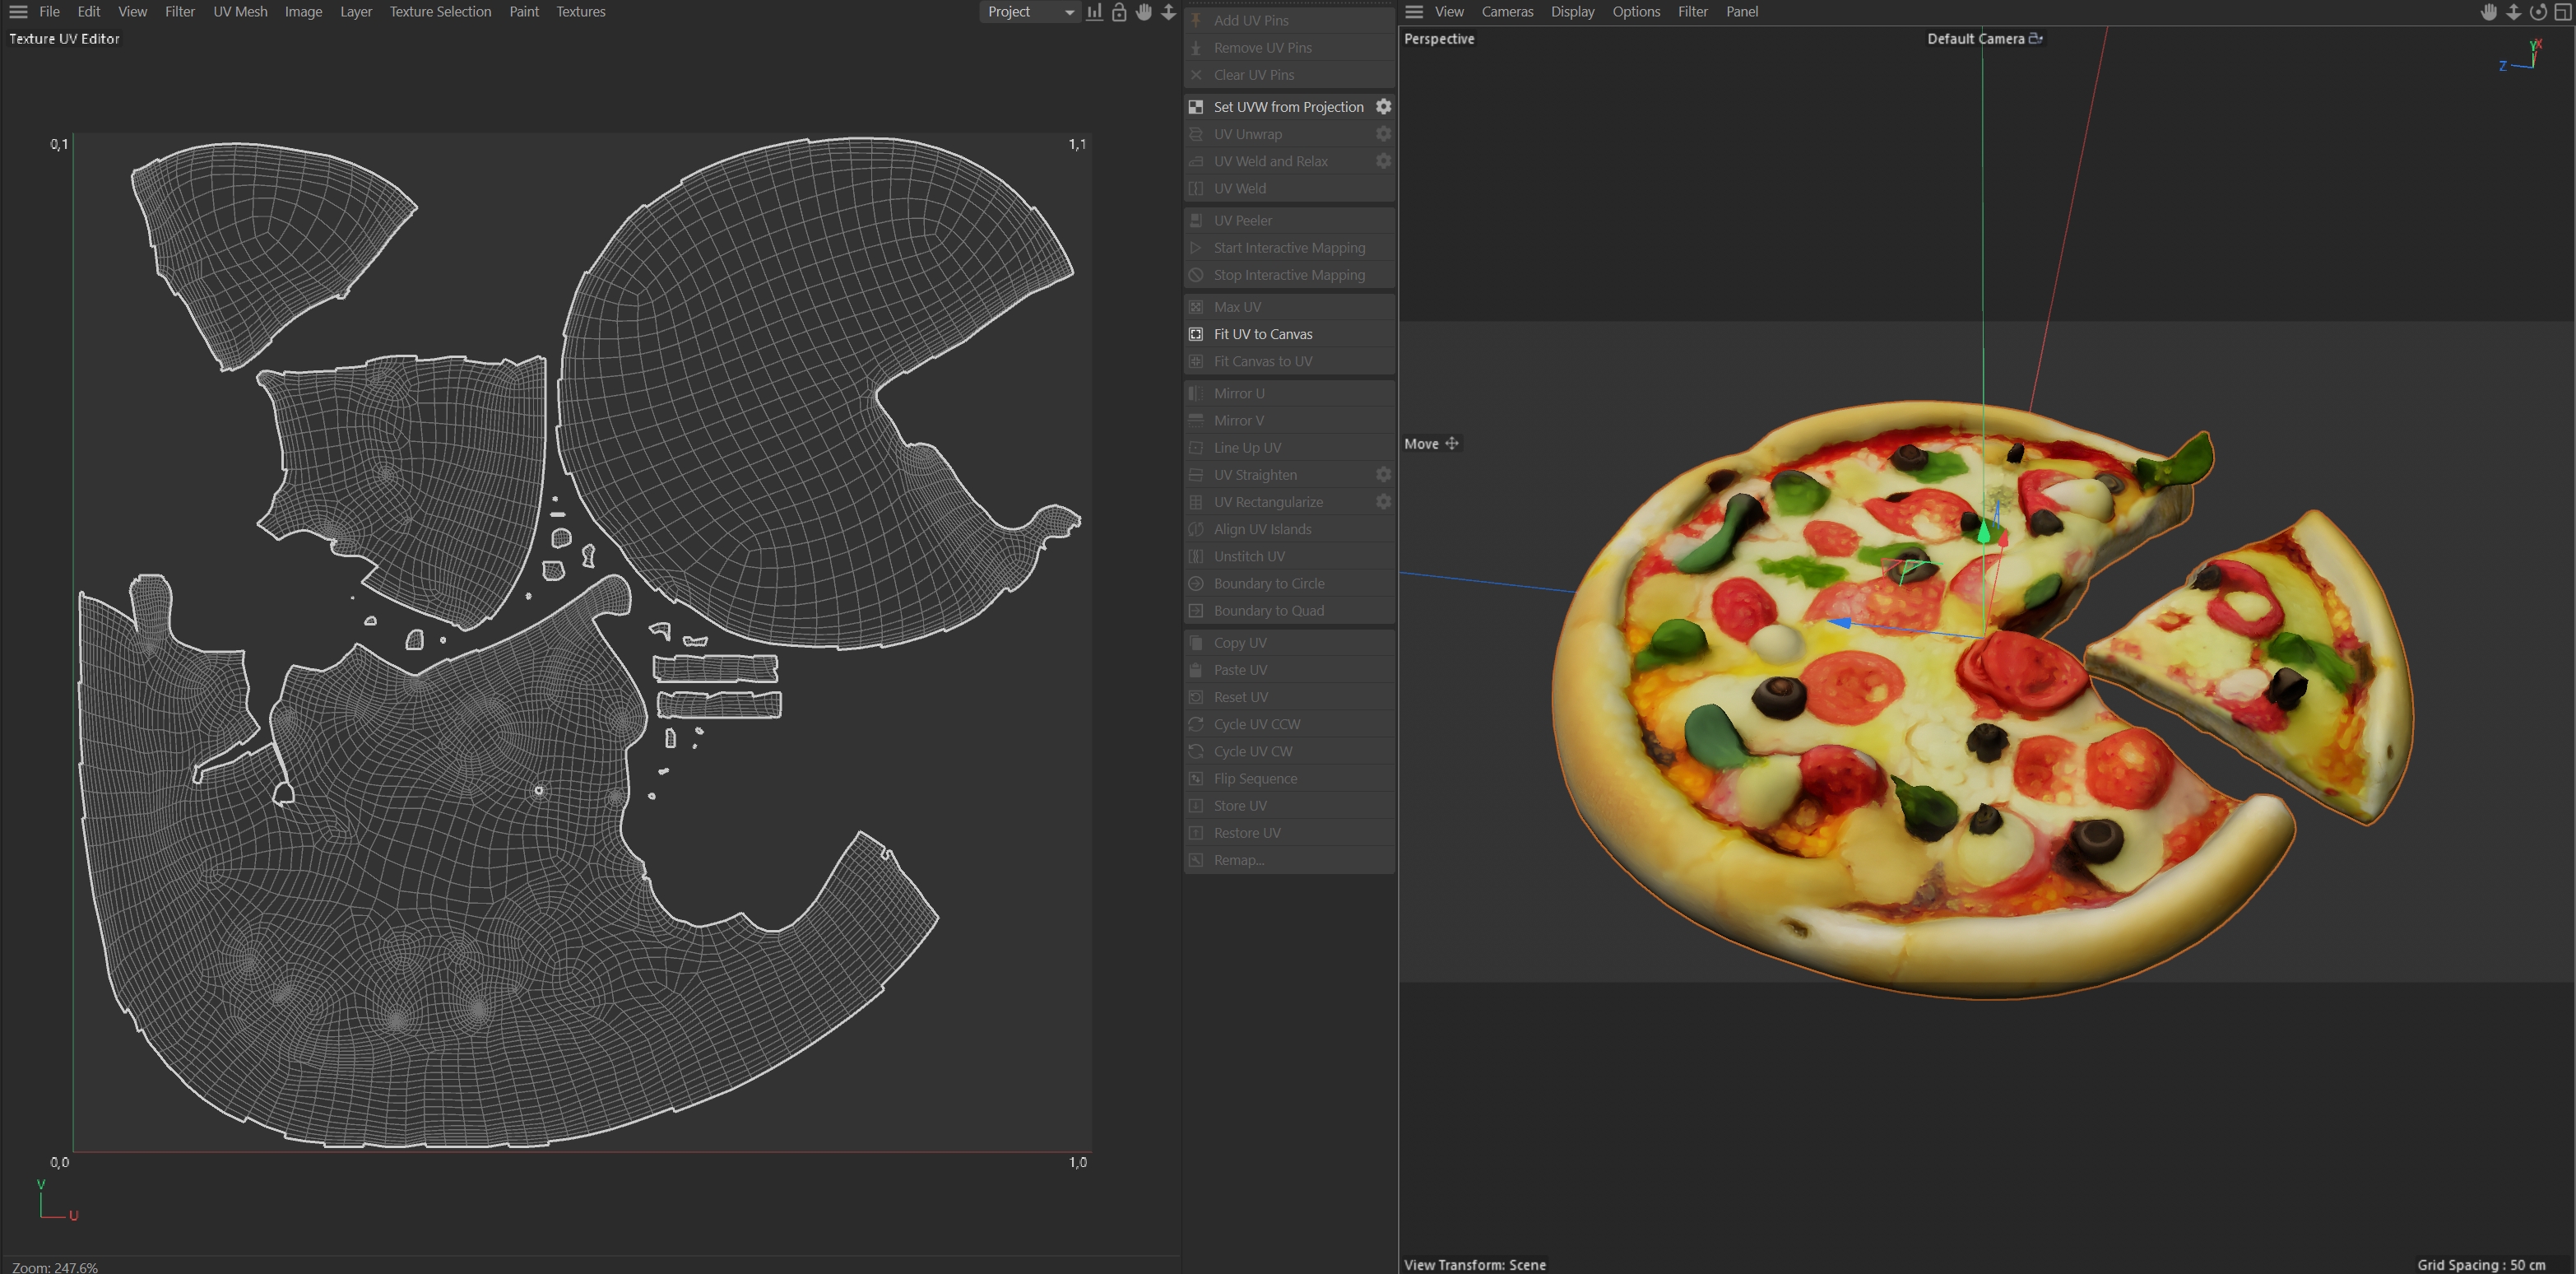Image resolution: width=2576 pixels, height=1274 pixels.
Task: Open the UV Mesh menu
Action: coord(240,12)
